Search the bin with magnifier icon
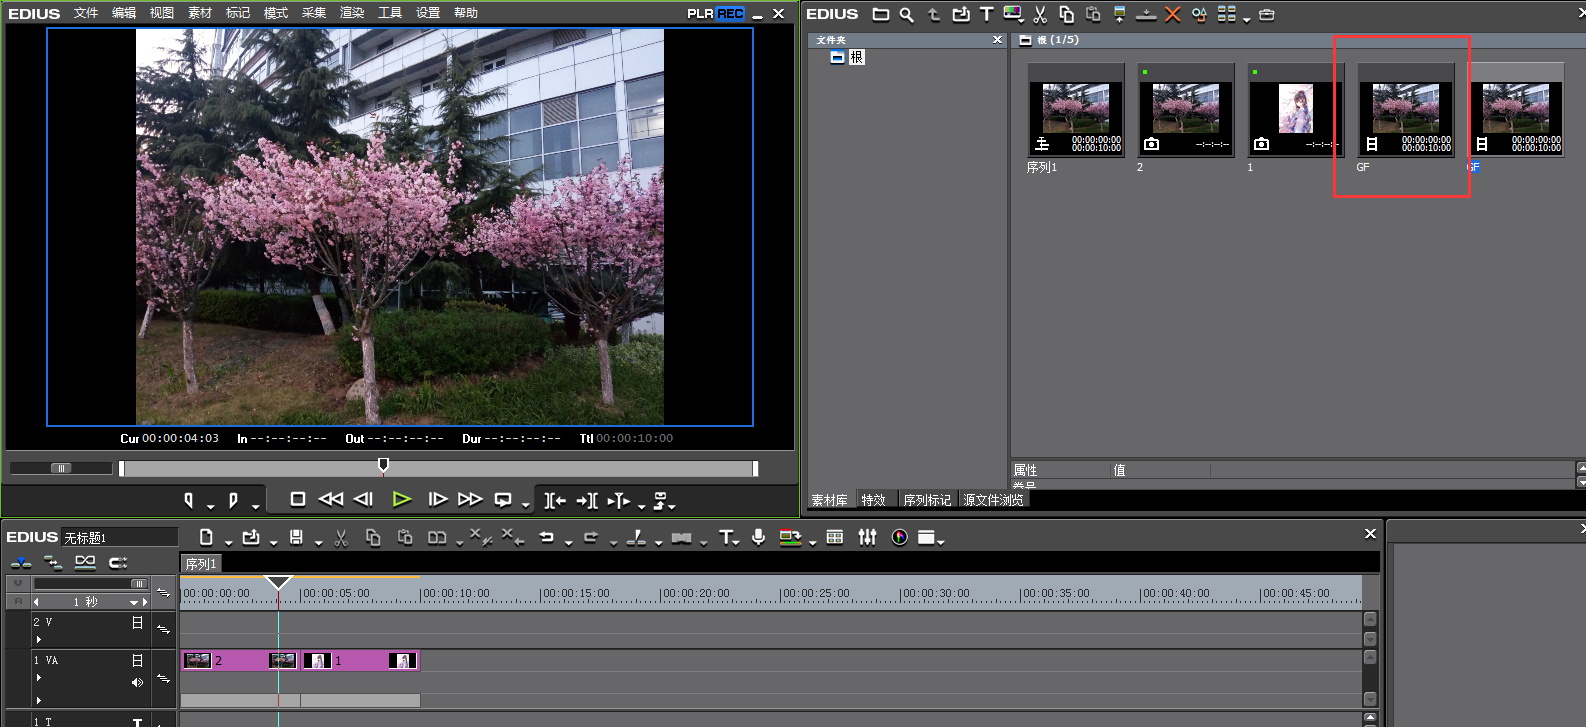This screenshot has width=1586, height=727. tap(906, 14)
